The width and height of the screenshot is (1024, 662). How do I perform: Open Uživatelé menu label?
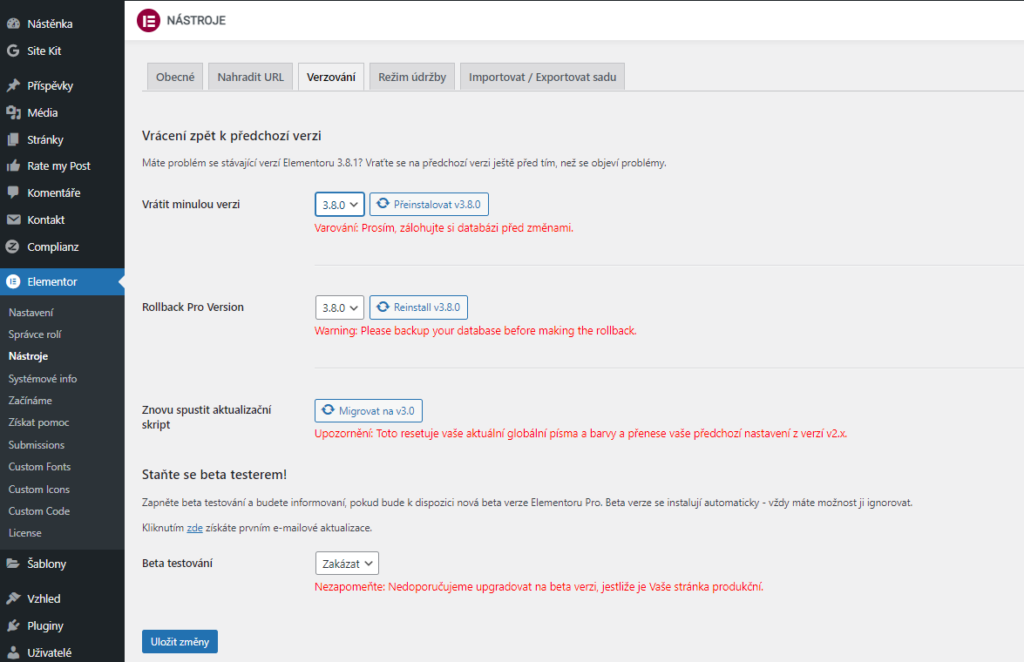(49, 653)
